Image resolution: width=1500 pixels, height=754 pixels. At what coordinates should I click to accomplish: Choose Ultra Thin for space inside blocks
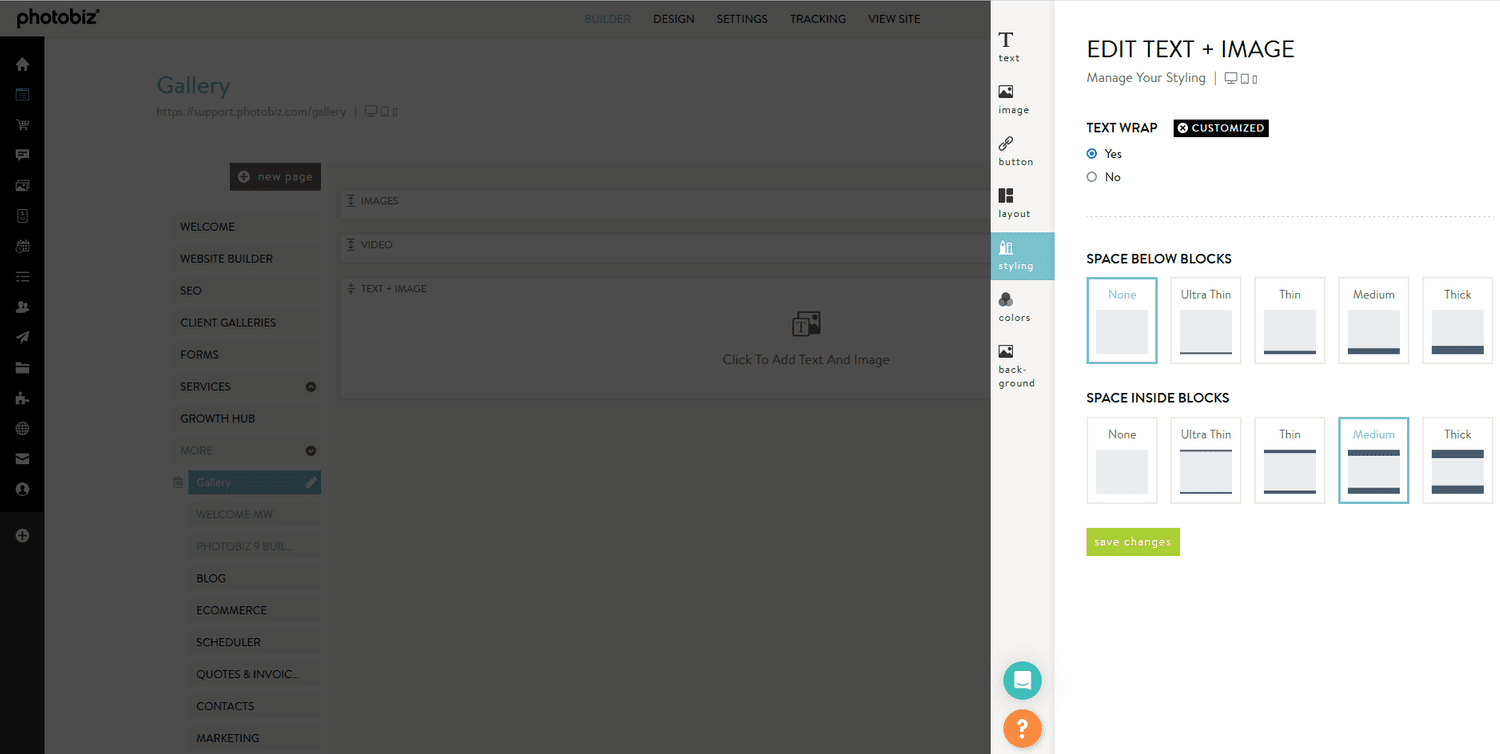click(x=1205, y=460)
